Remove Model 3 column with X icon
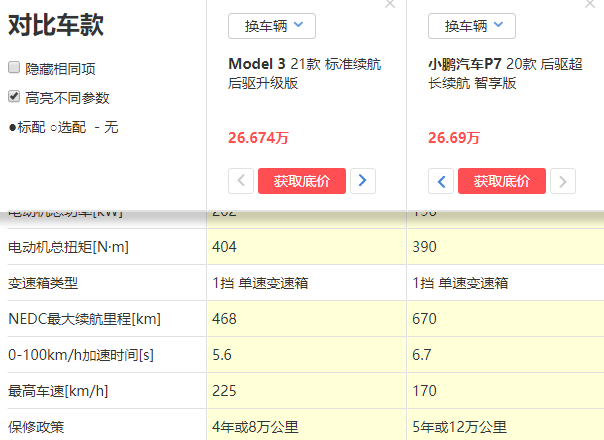This screenshot has width=604, height=440. pyautogui.click(x=390, y=4)
